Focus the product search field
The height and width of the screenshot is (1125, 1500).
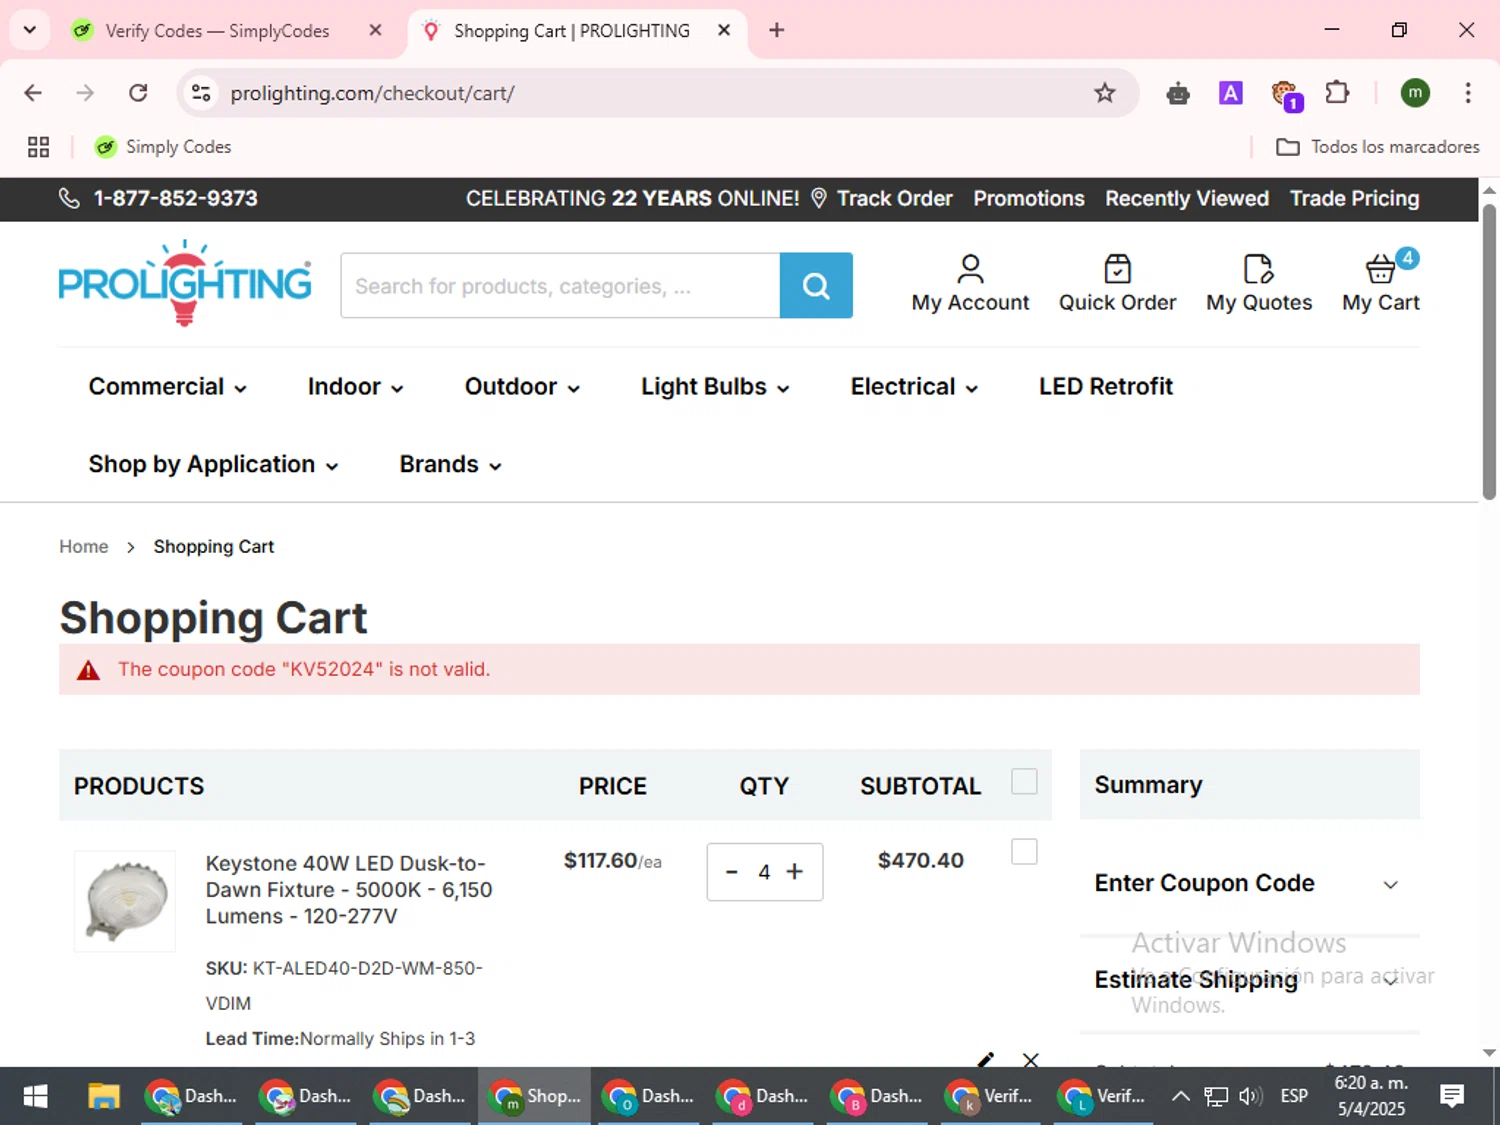560,286
